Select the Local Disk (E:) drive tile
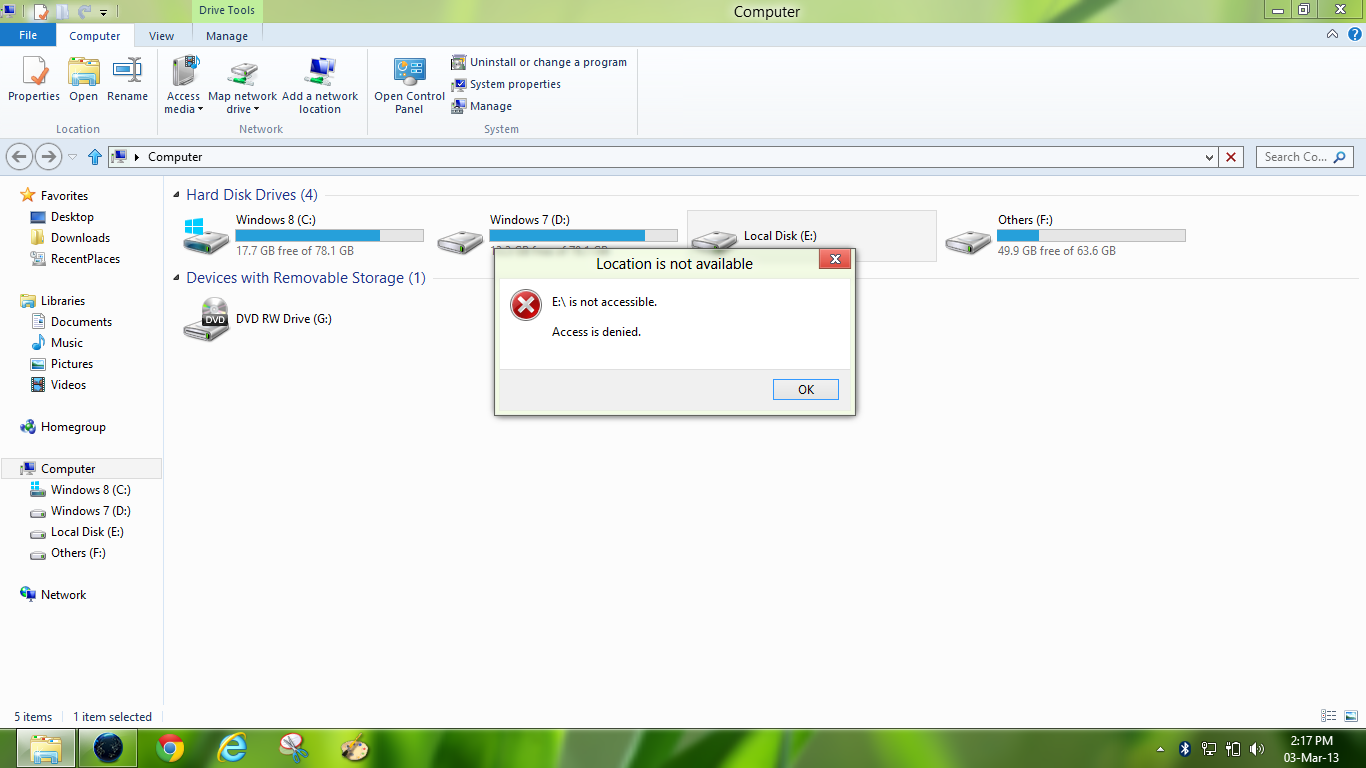Viewport: 1366px width, 768px height. (x=812, y=236)
